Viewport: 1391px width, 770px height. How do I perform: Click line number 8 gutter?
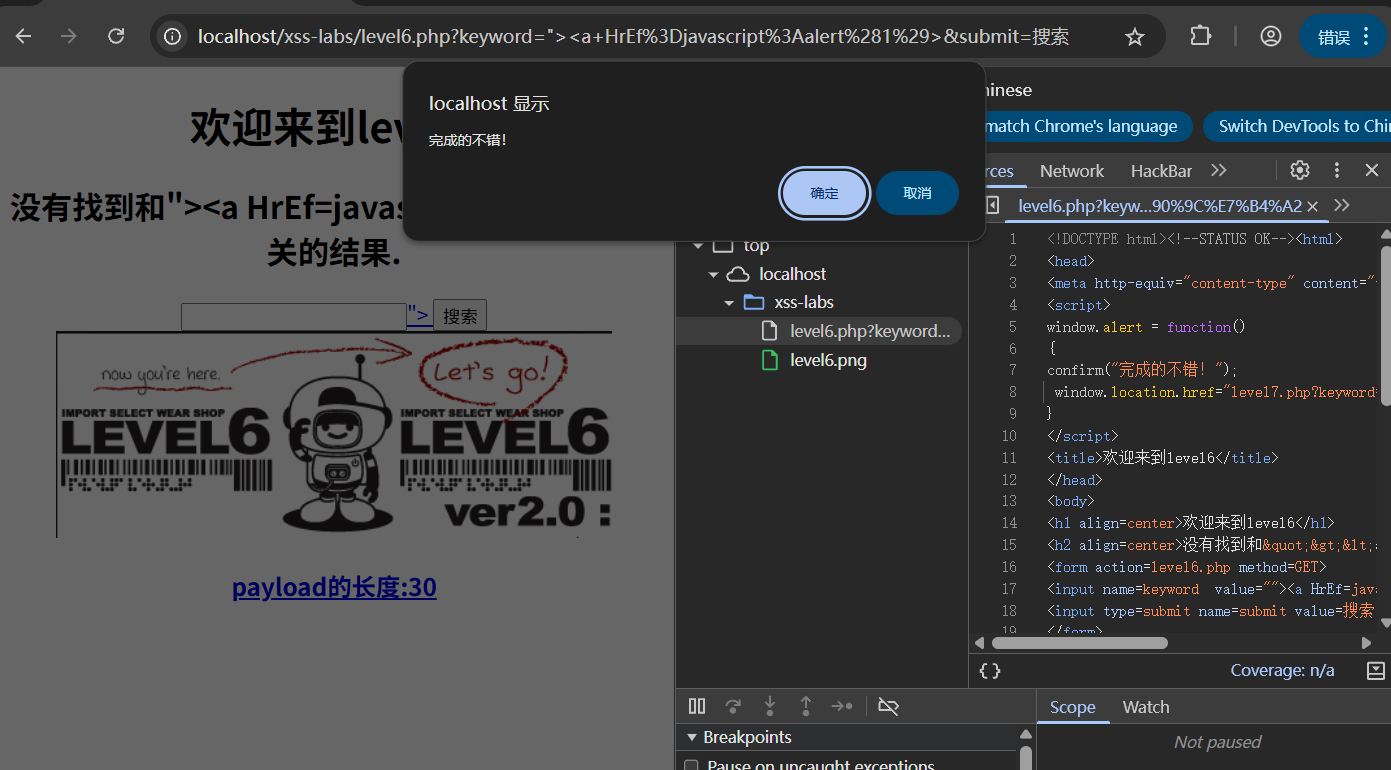1012,392
